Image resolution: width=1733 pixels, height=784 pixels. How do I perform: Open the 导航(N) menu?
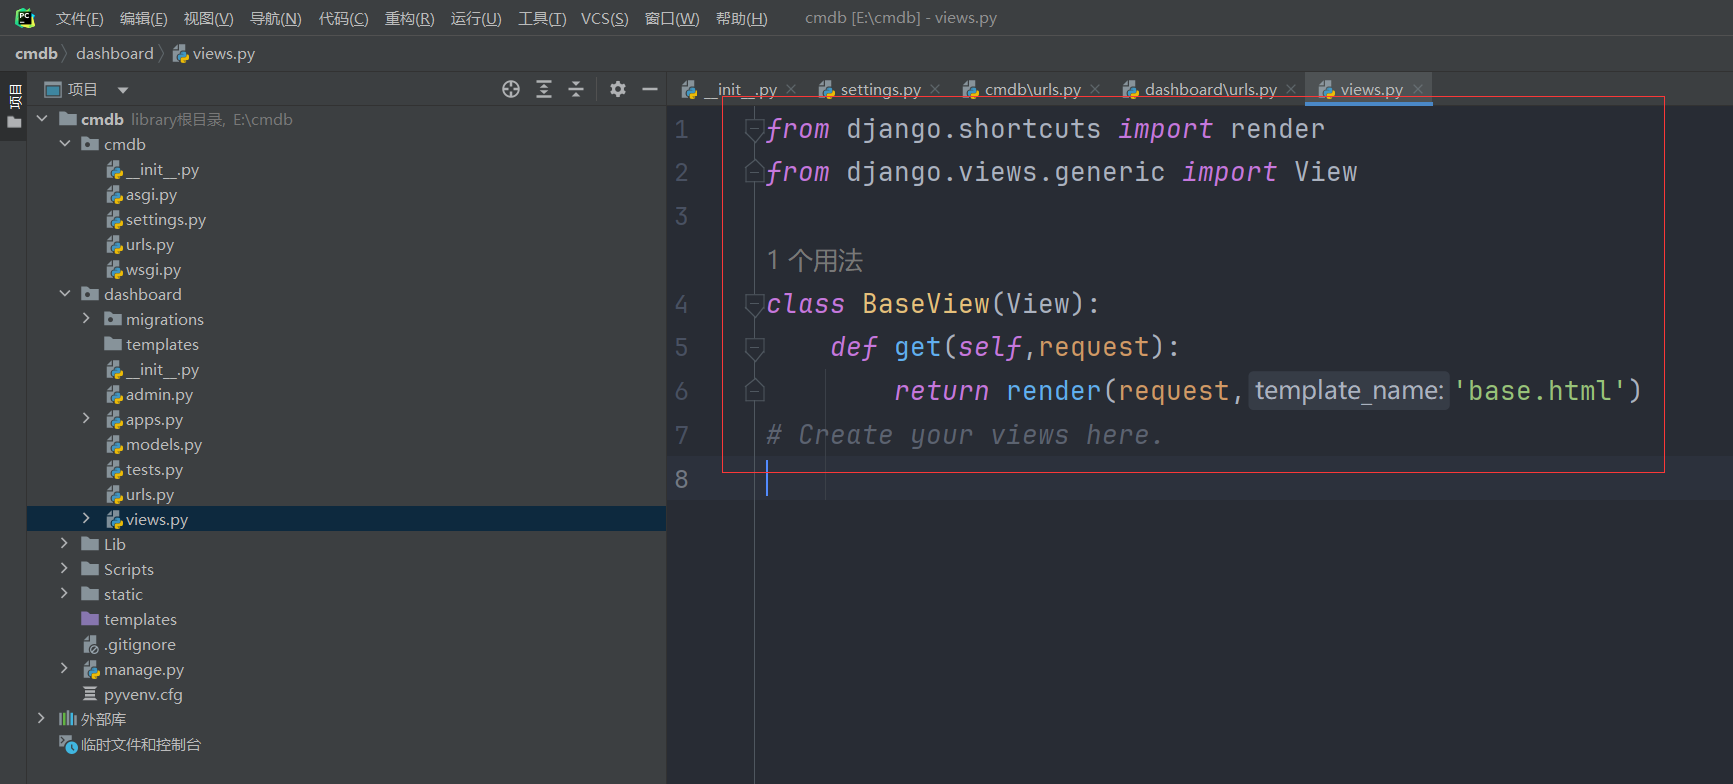click(275, 18)
